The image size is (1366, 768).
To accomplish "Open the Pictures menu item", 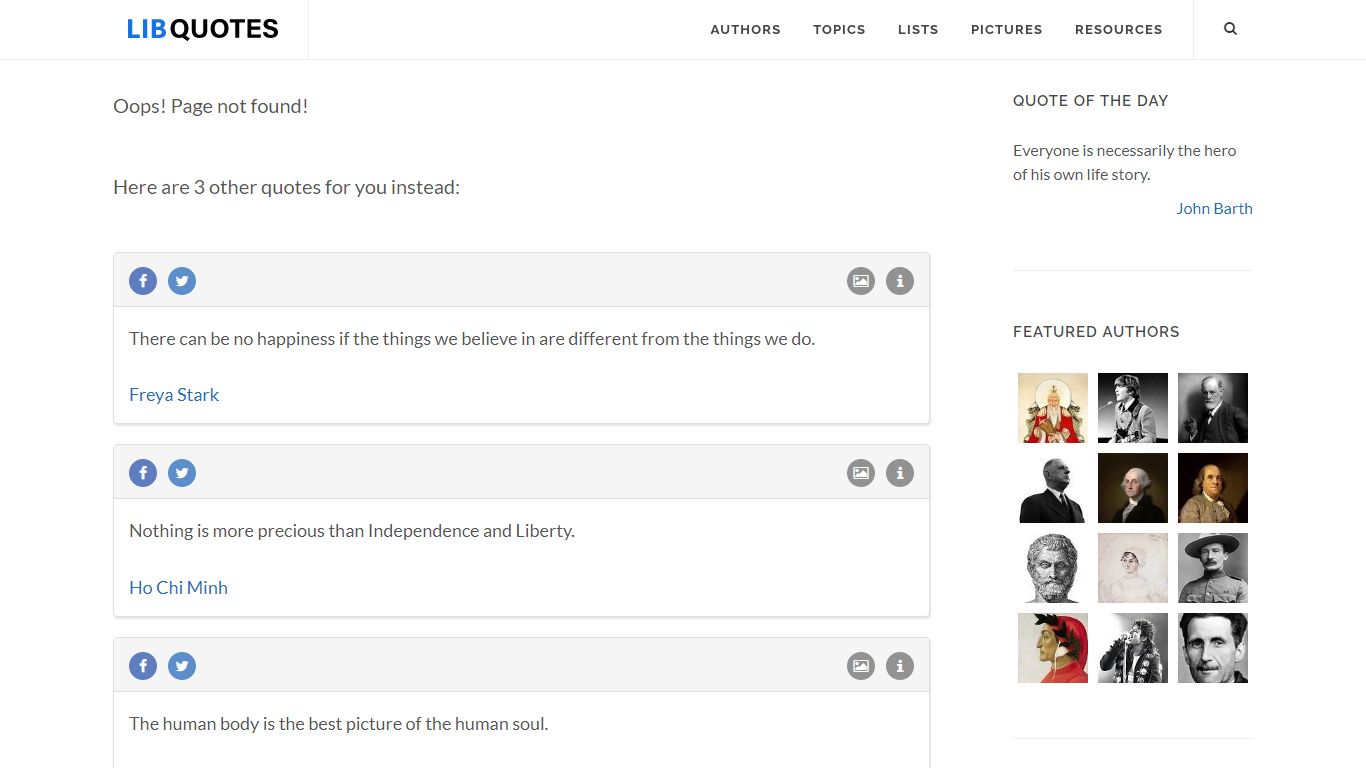I will click(1006, 30).
